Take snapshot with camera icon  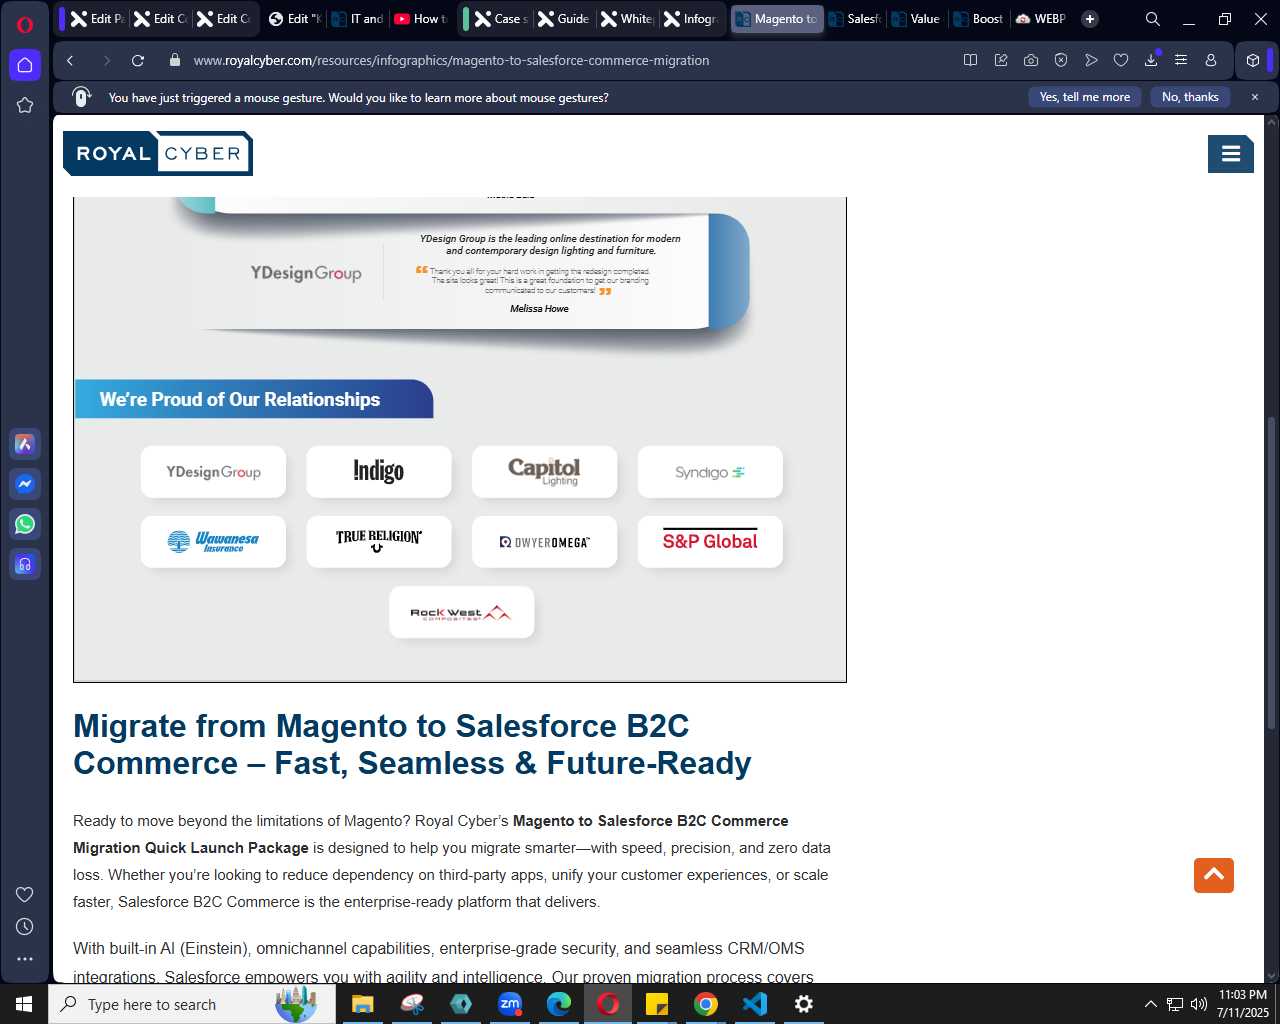1031,60
